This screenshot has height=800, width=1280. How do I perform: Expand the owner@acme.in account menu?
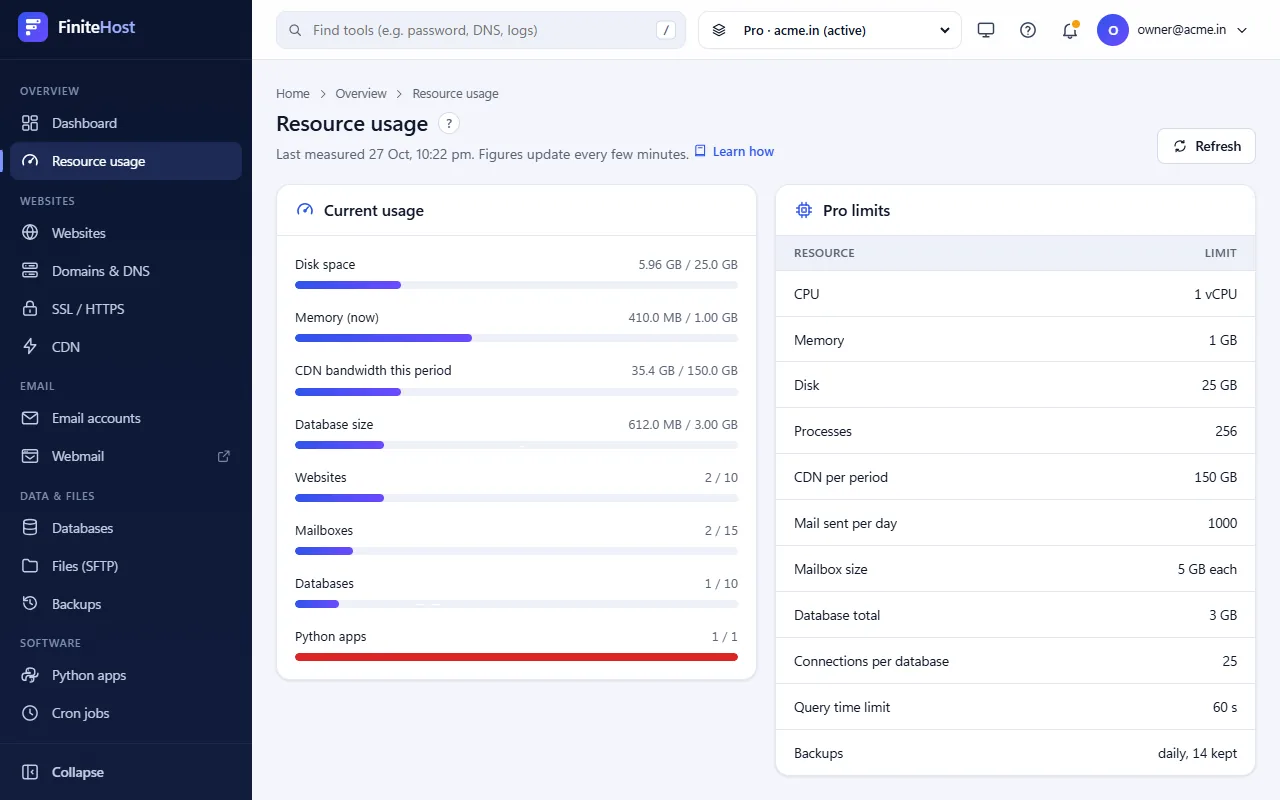click(1173, 30)
